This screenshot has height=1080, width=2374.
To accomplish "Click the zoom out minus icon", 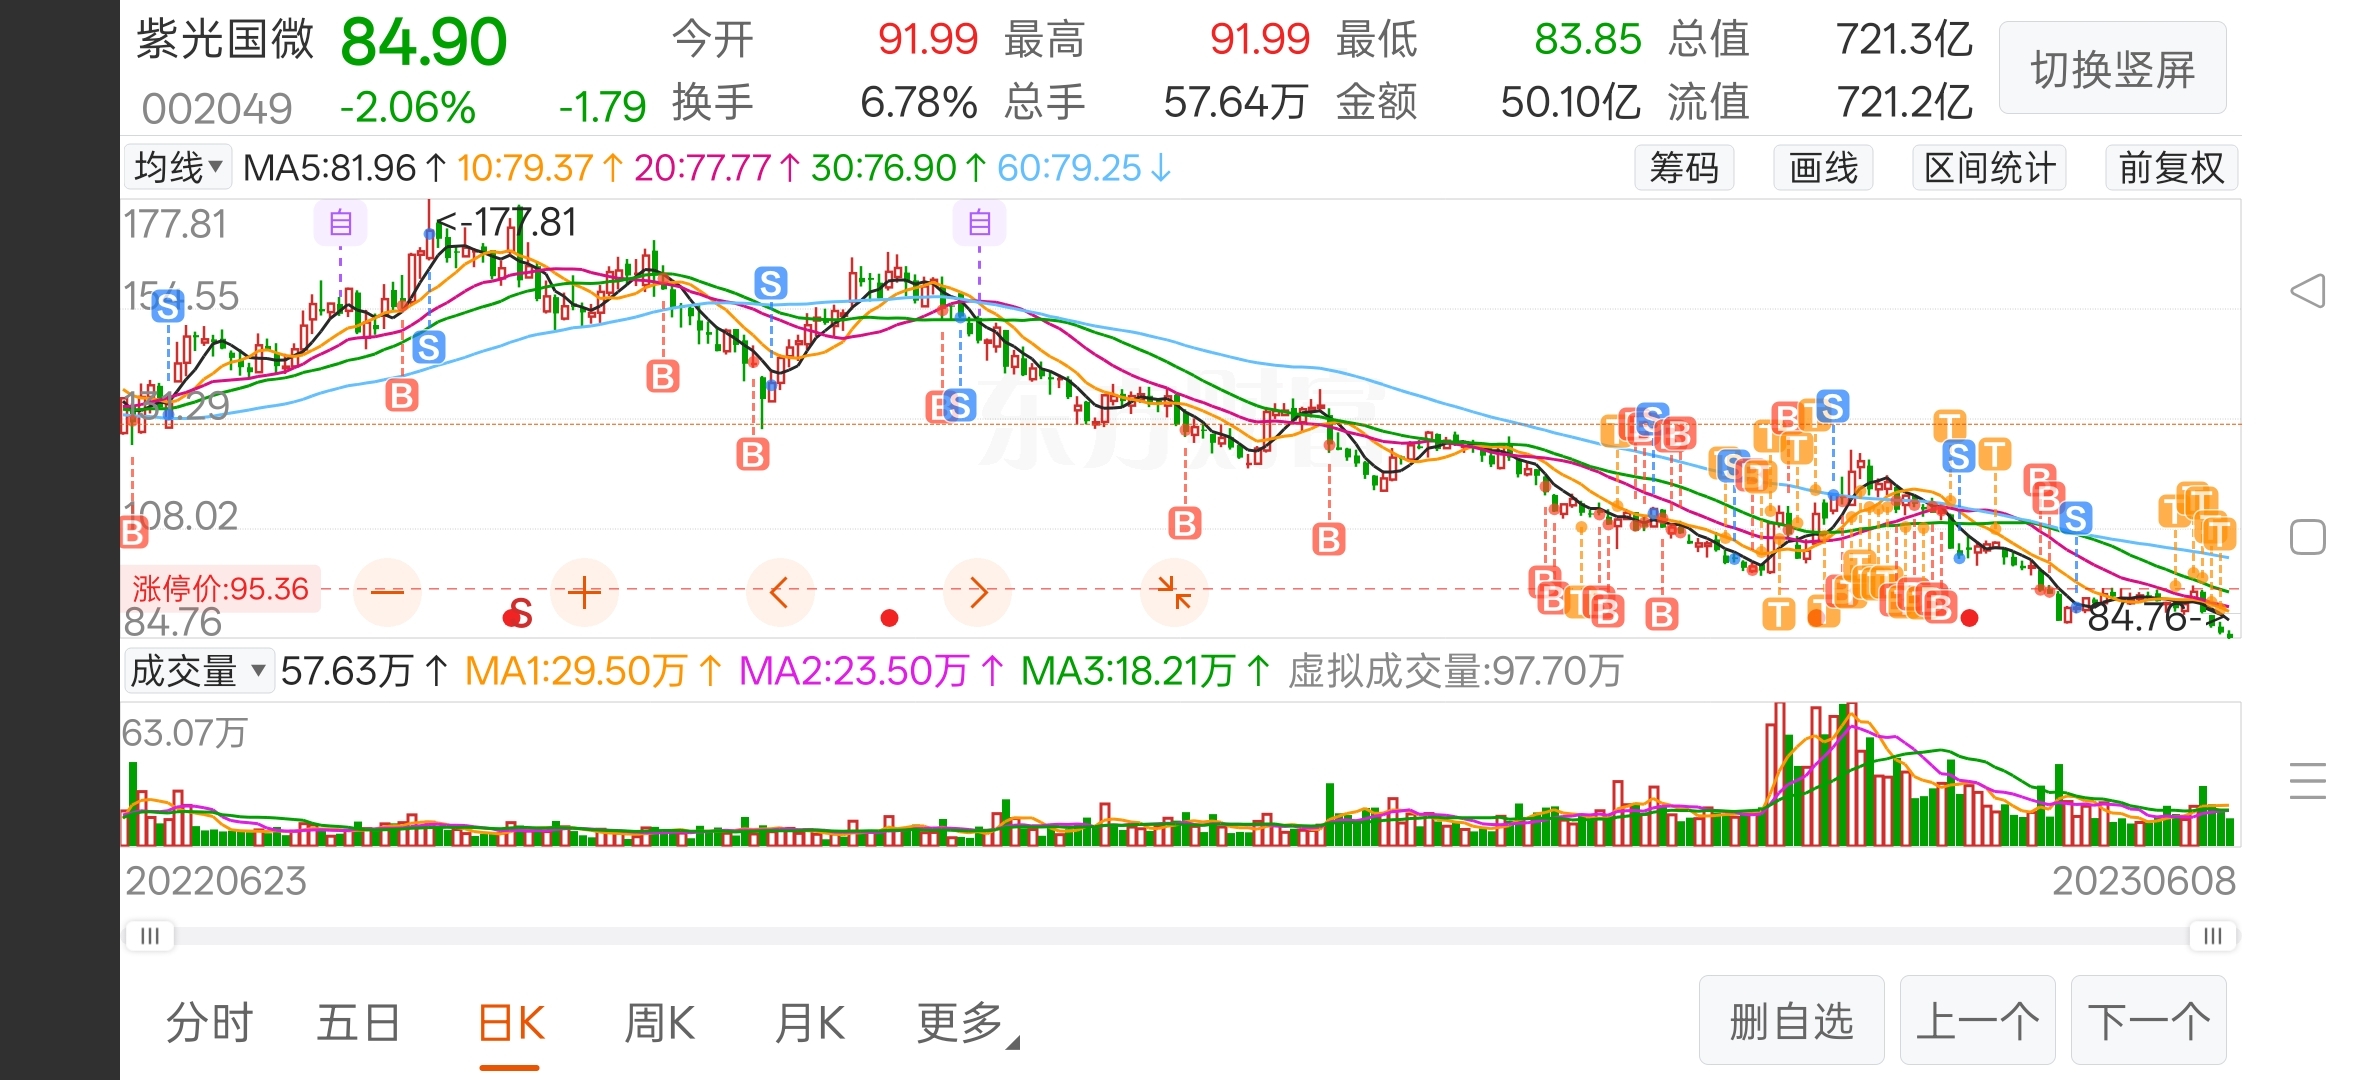I will click(387, 592).
